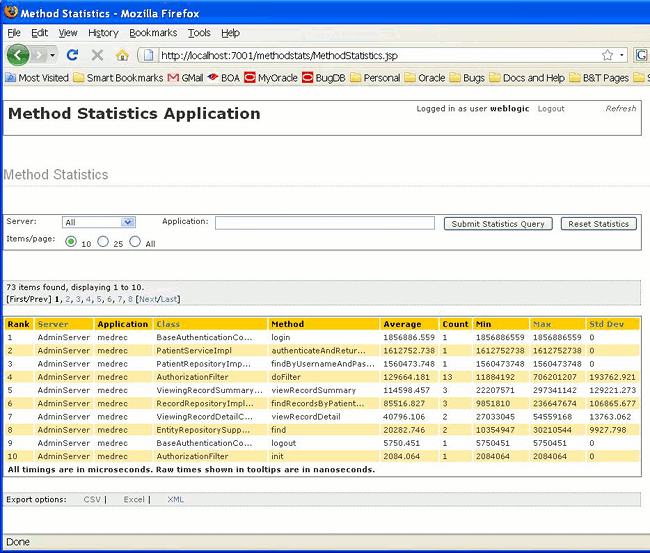Viewport: 650px width, 553px height.
Task: Select All items per page option
Action: click(x=136, y=242)
